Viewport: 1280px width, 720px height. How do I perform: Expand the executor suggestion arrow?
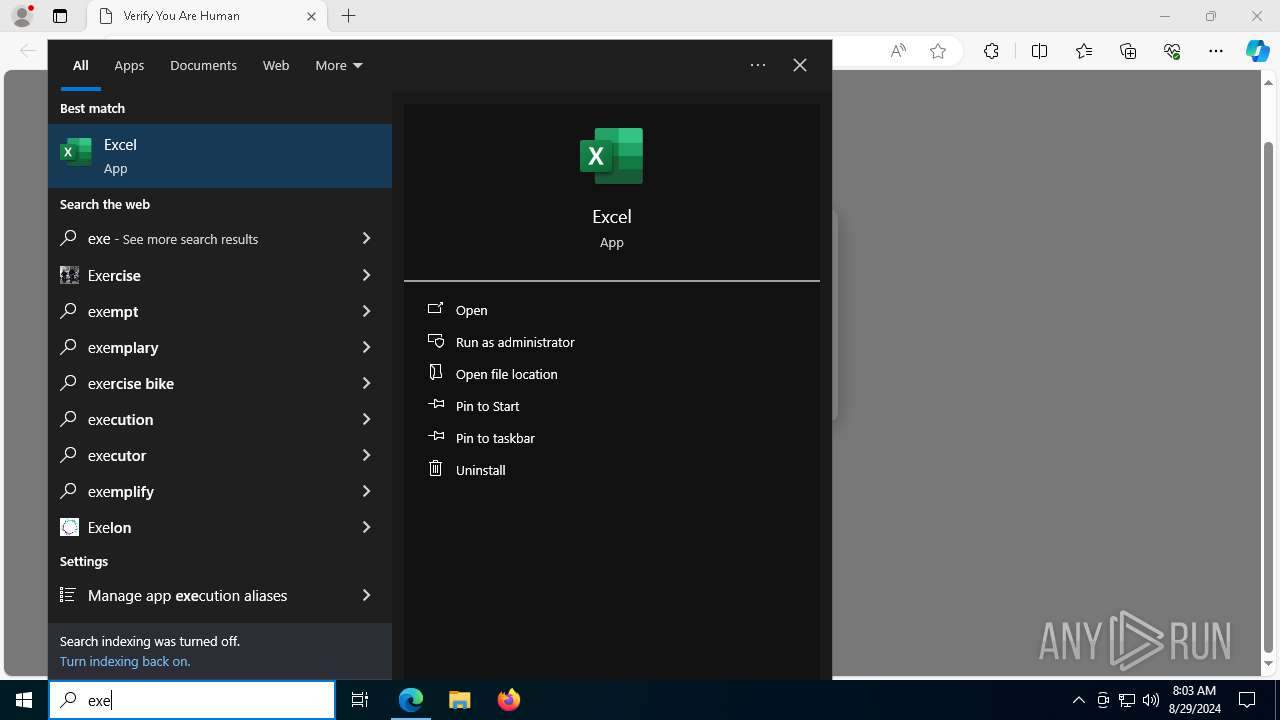click(366, 455)
